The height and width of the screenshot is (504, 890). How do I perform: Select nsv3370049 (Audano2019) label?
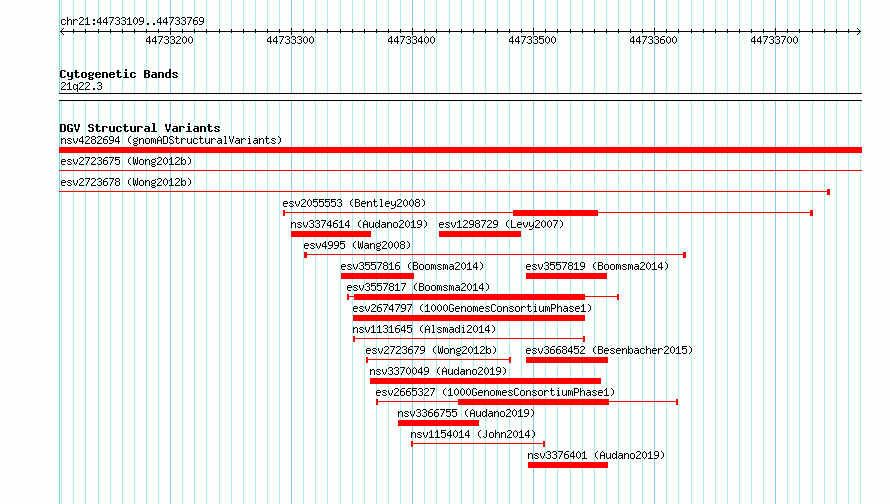[438, 371]
